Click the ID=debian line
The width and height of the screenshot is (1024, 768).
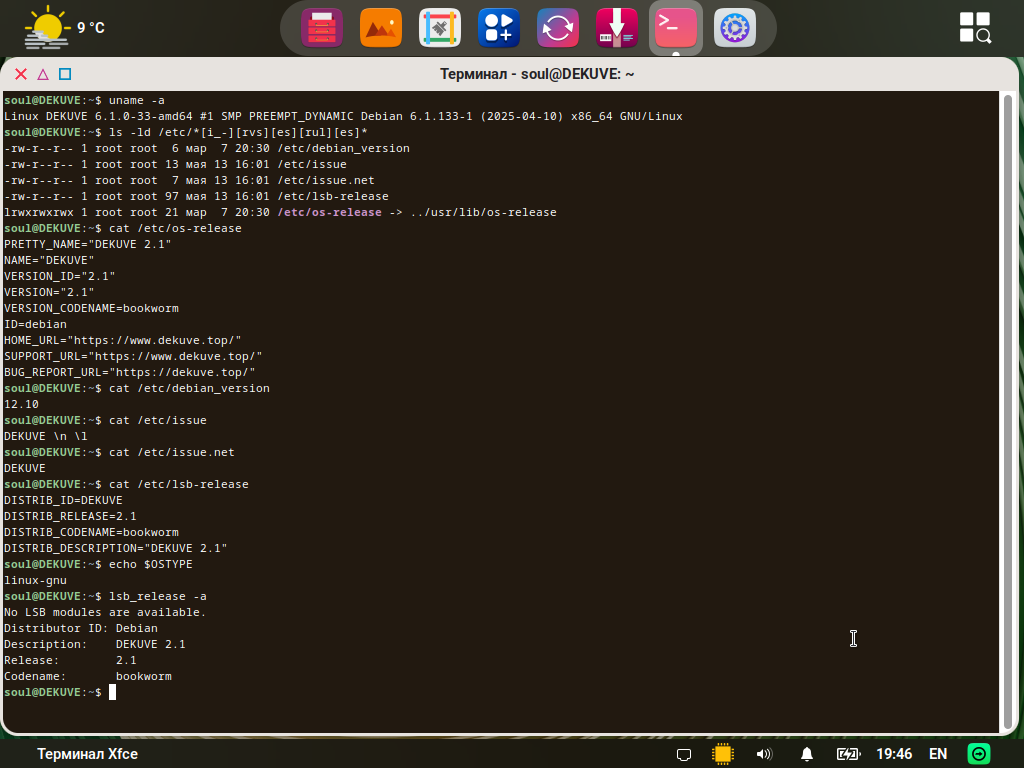35,325
